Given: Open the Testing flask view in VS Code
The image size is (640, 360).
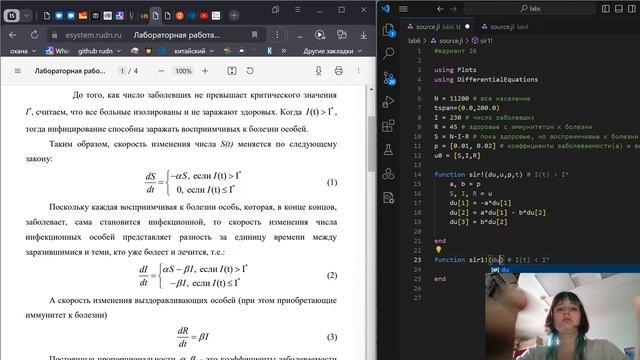Looking at the screenshot, I should pyautogui.click(x=389, y=150).
